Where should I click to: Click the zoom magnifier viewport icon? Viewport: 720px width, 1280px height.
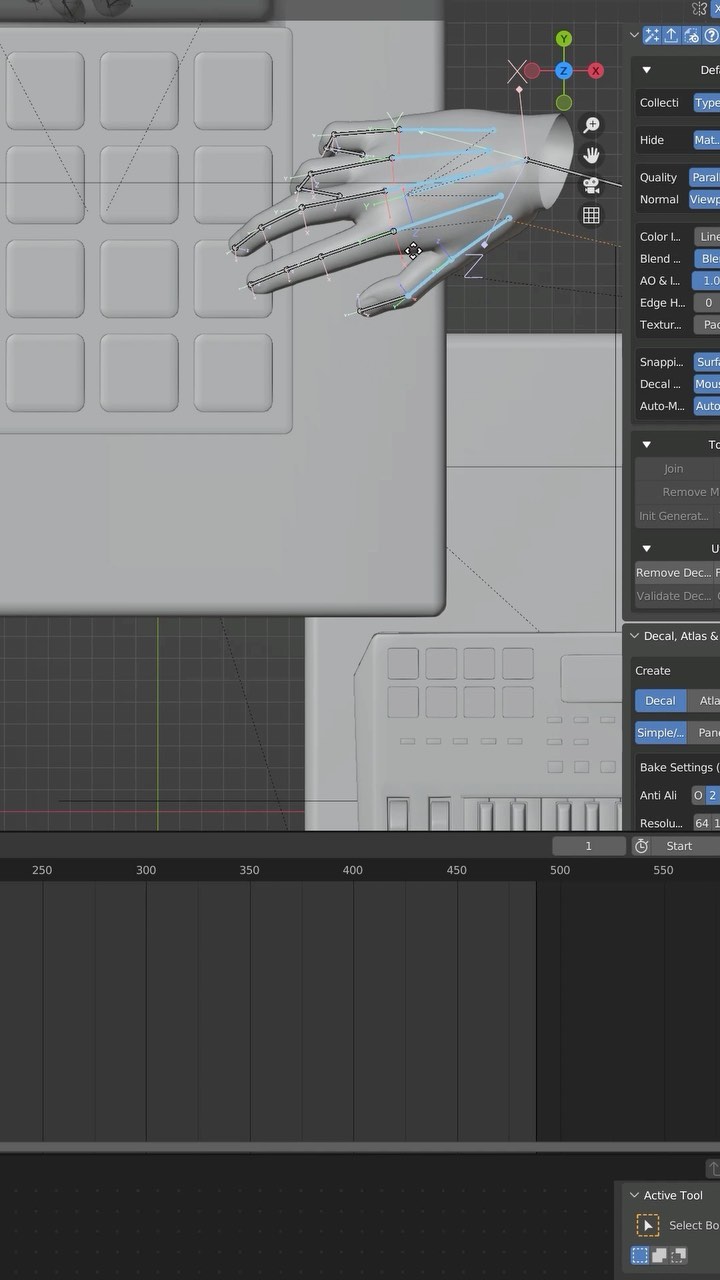coord(592,125)
